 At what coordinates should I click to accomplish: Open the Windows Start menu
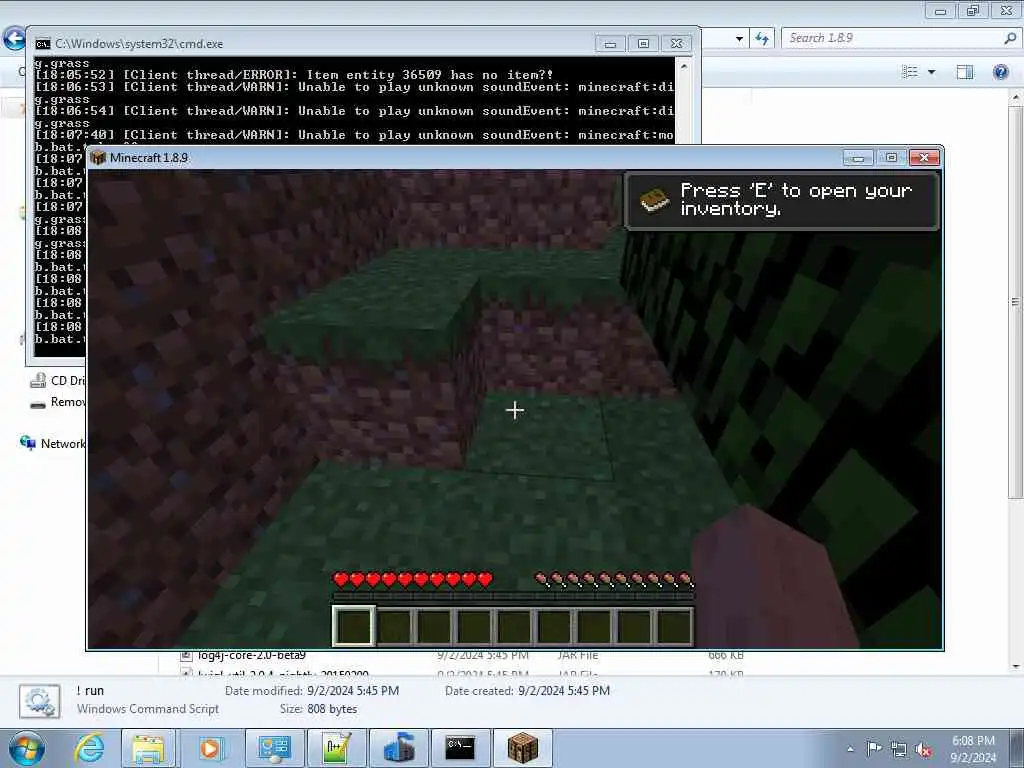27,748
